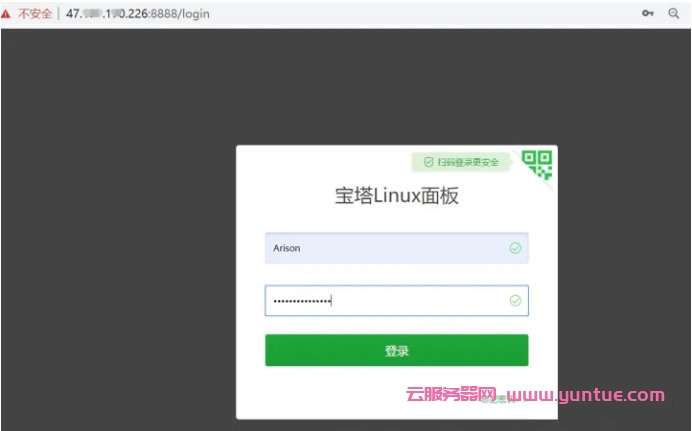Switch to QR code login
The height and width of the screenshot is (431, 692).
538,163
